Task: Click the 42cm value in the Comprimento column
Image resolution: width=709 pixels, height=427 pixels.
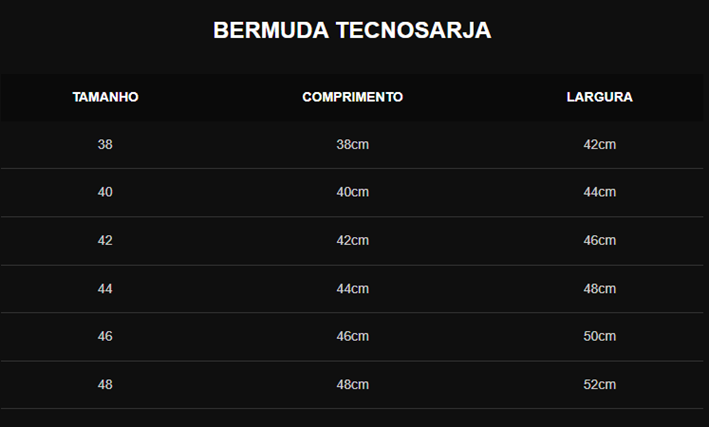Action: coord(352,240)
